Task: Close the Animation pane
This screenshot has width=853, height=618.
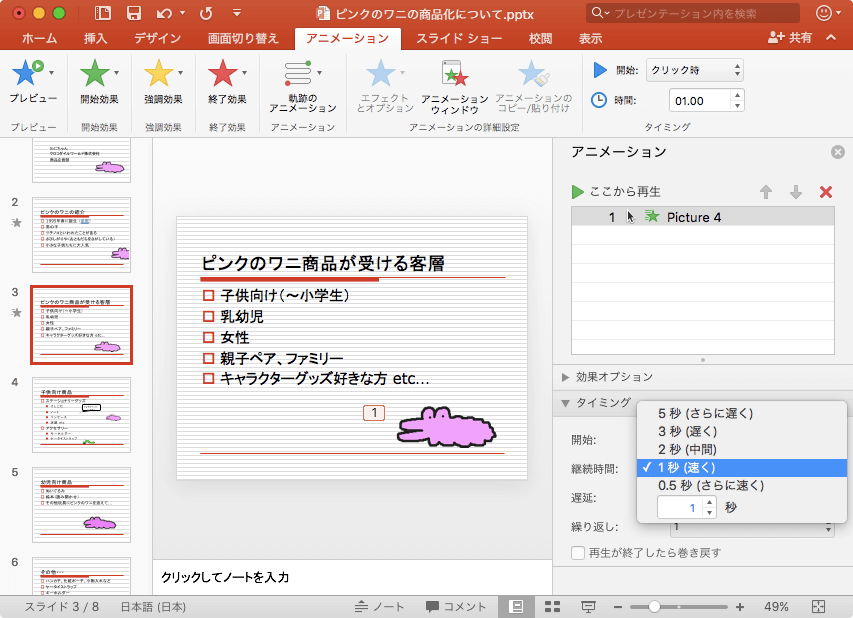Action: click(x=838, y=152)
